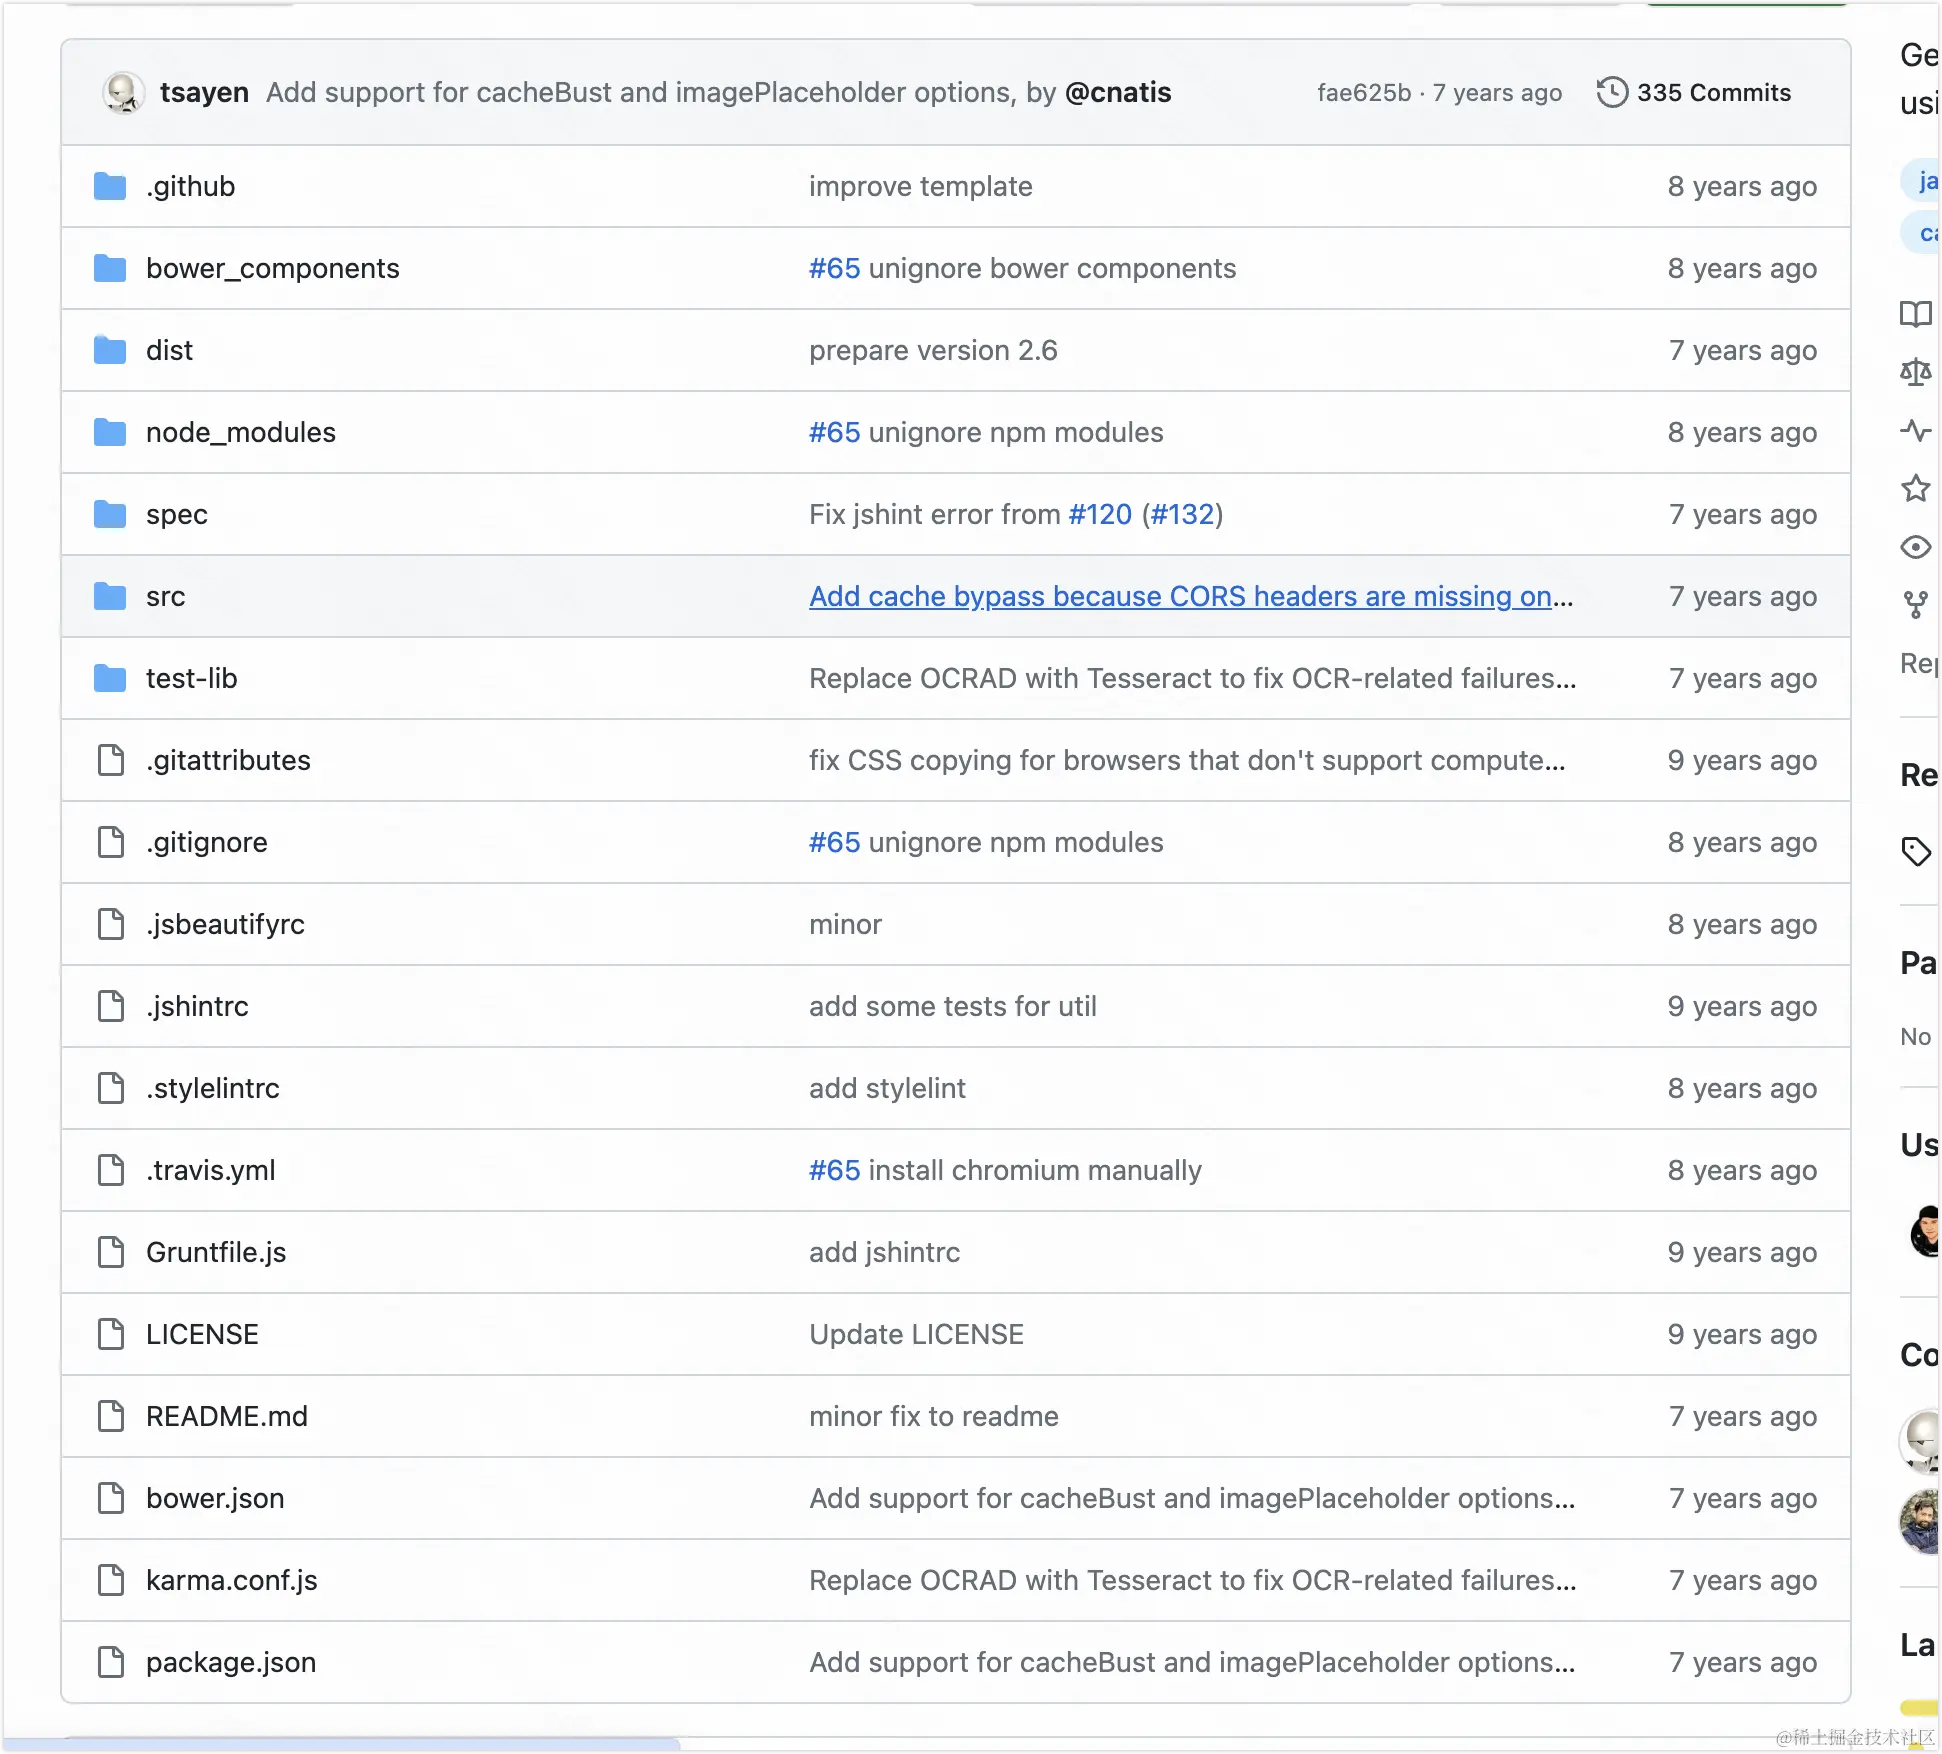The height and width of the screenshot is (1754, 1942).
Task: Click the forks icon in sidebar
Action: [x=1915, y=605]
